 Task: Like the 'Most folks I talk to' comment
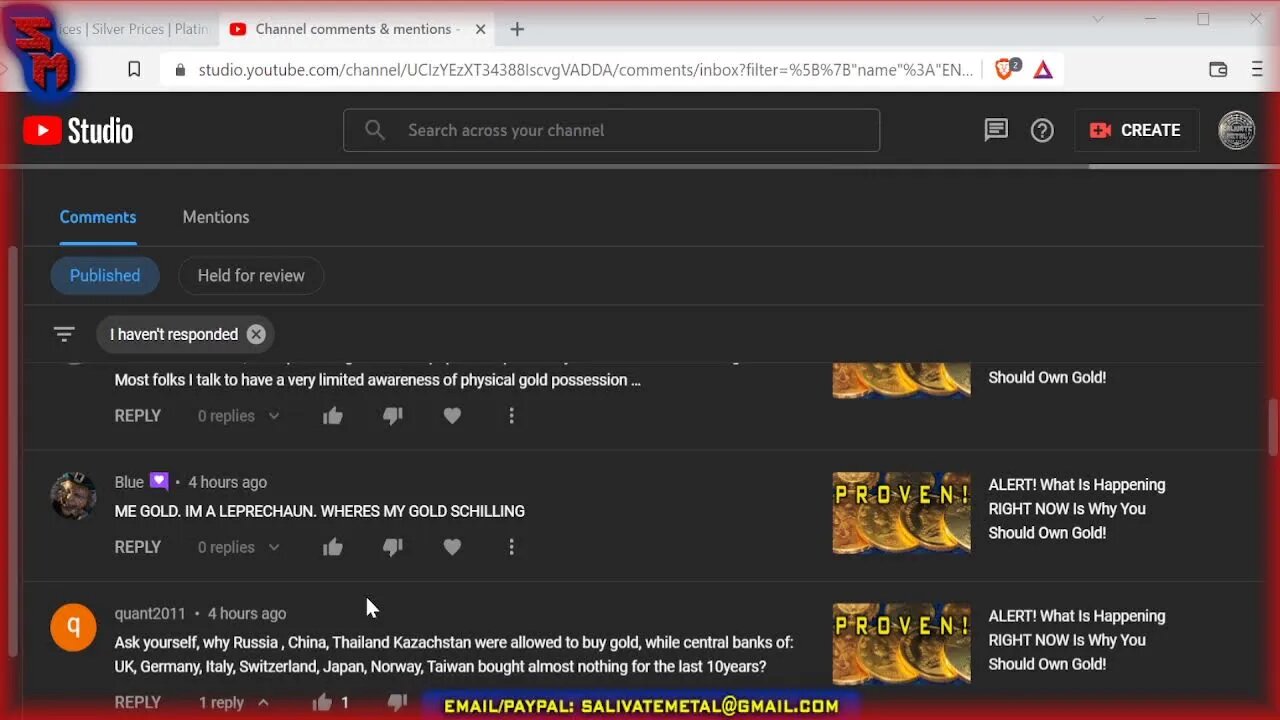[x=333, y=416]
